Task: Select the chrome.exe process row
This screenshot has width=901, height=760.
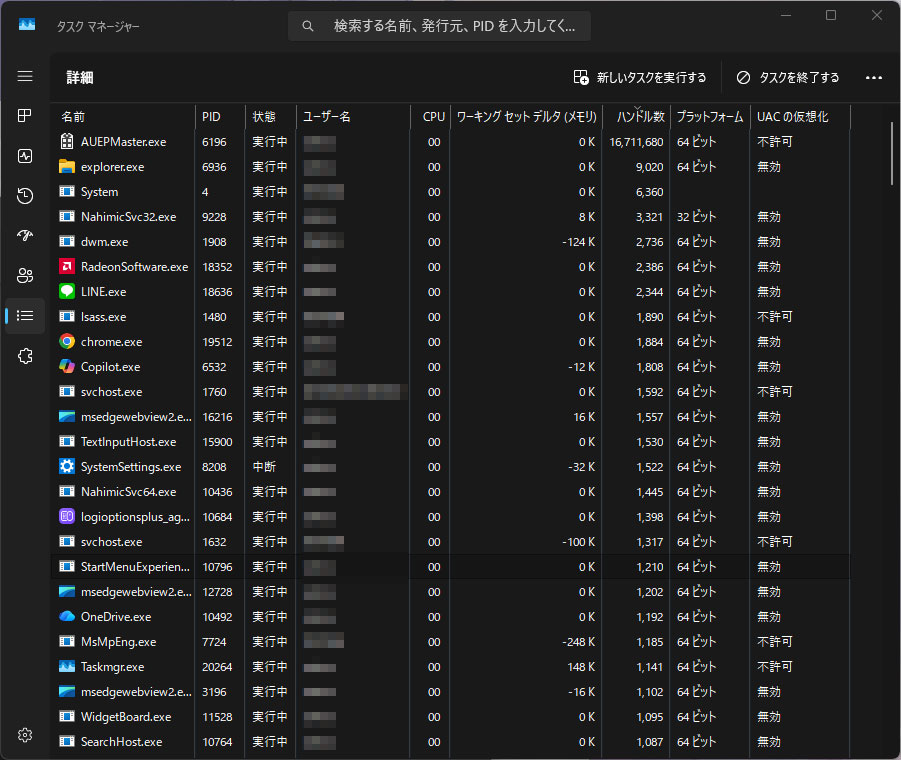Action: (112, 342)
